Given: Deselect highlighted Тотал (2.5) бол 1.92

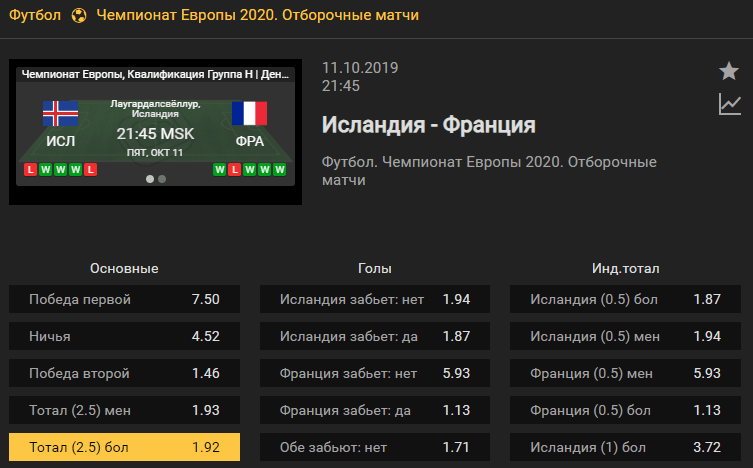Looking at the screenshot, I should point(124,447).
